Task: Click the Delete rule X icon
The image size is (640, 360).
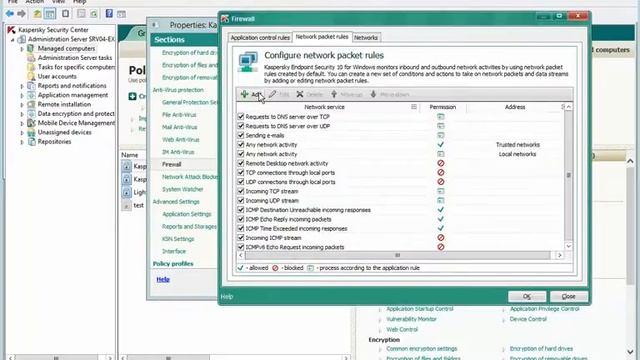Action: tap(300, 94)
